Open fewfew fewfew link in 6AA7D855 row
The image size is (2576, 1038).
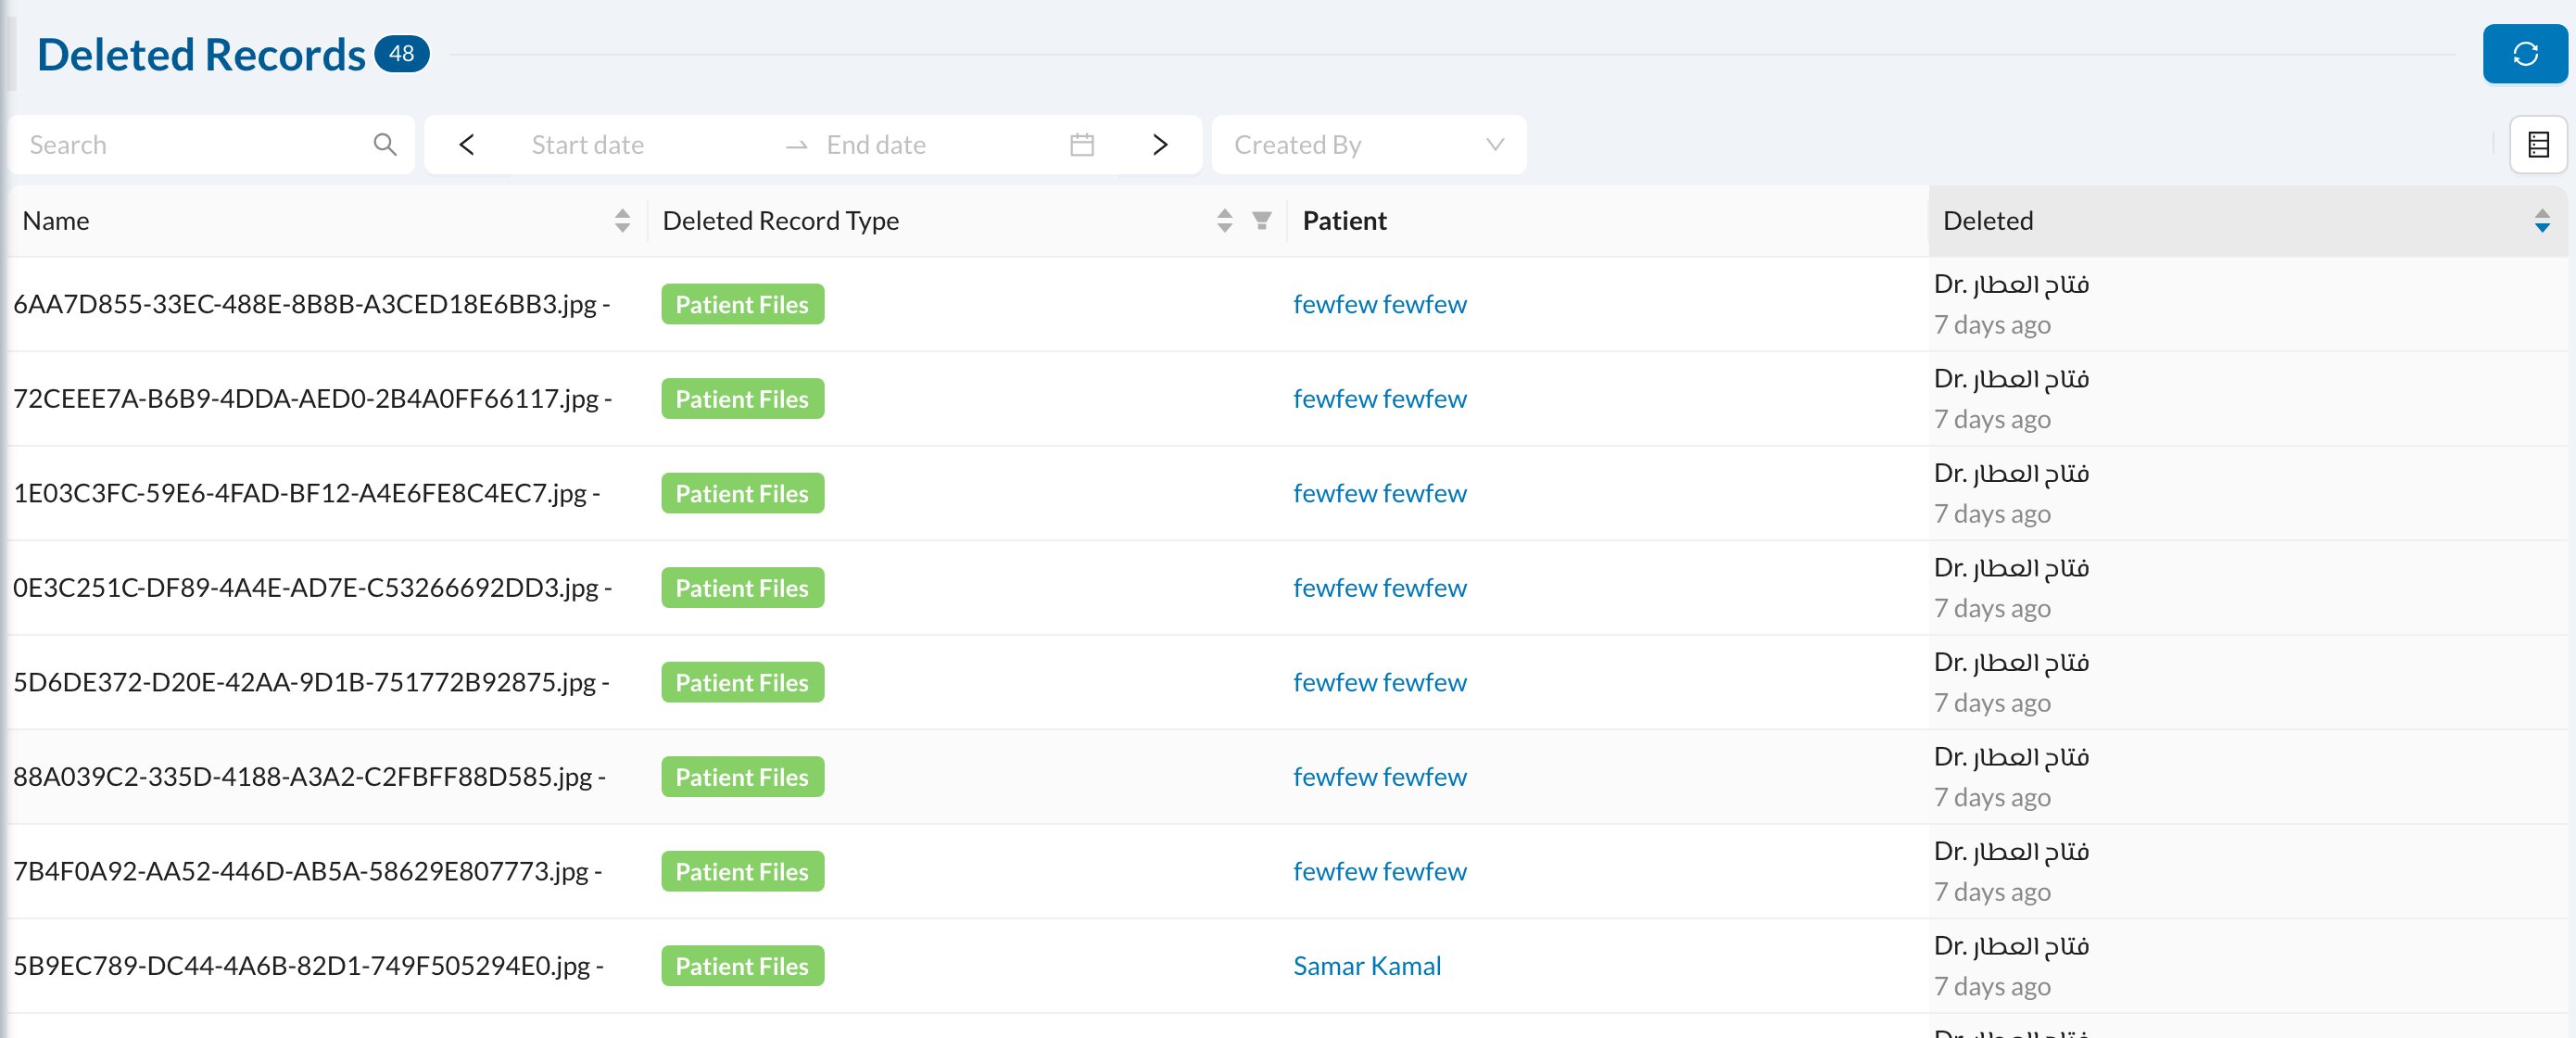click(x=1380, y=304)
